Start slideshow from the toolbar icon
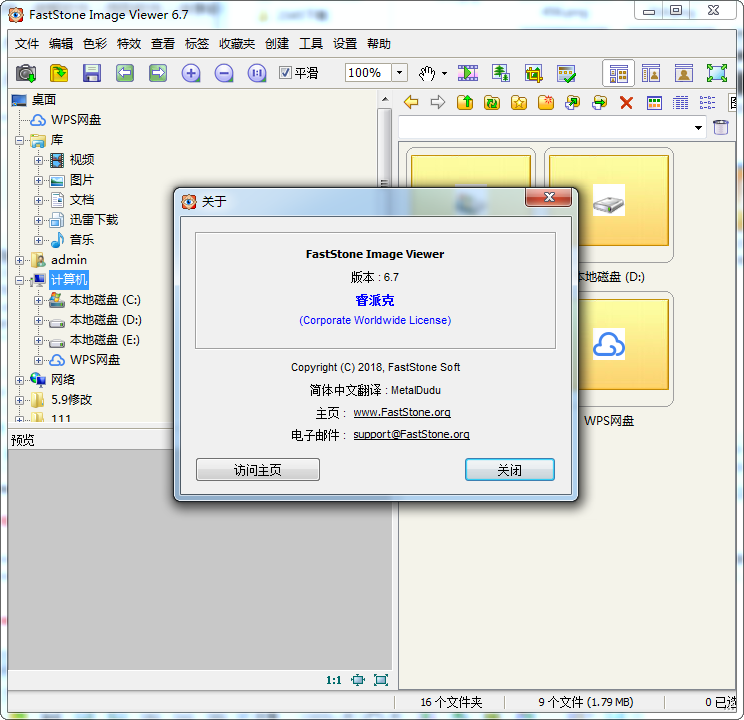Viewport: 744px width, 720px height. point(468,73)
